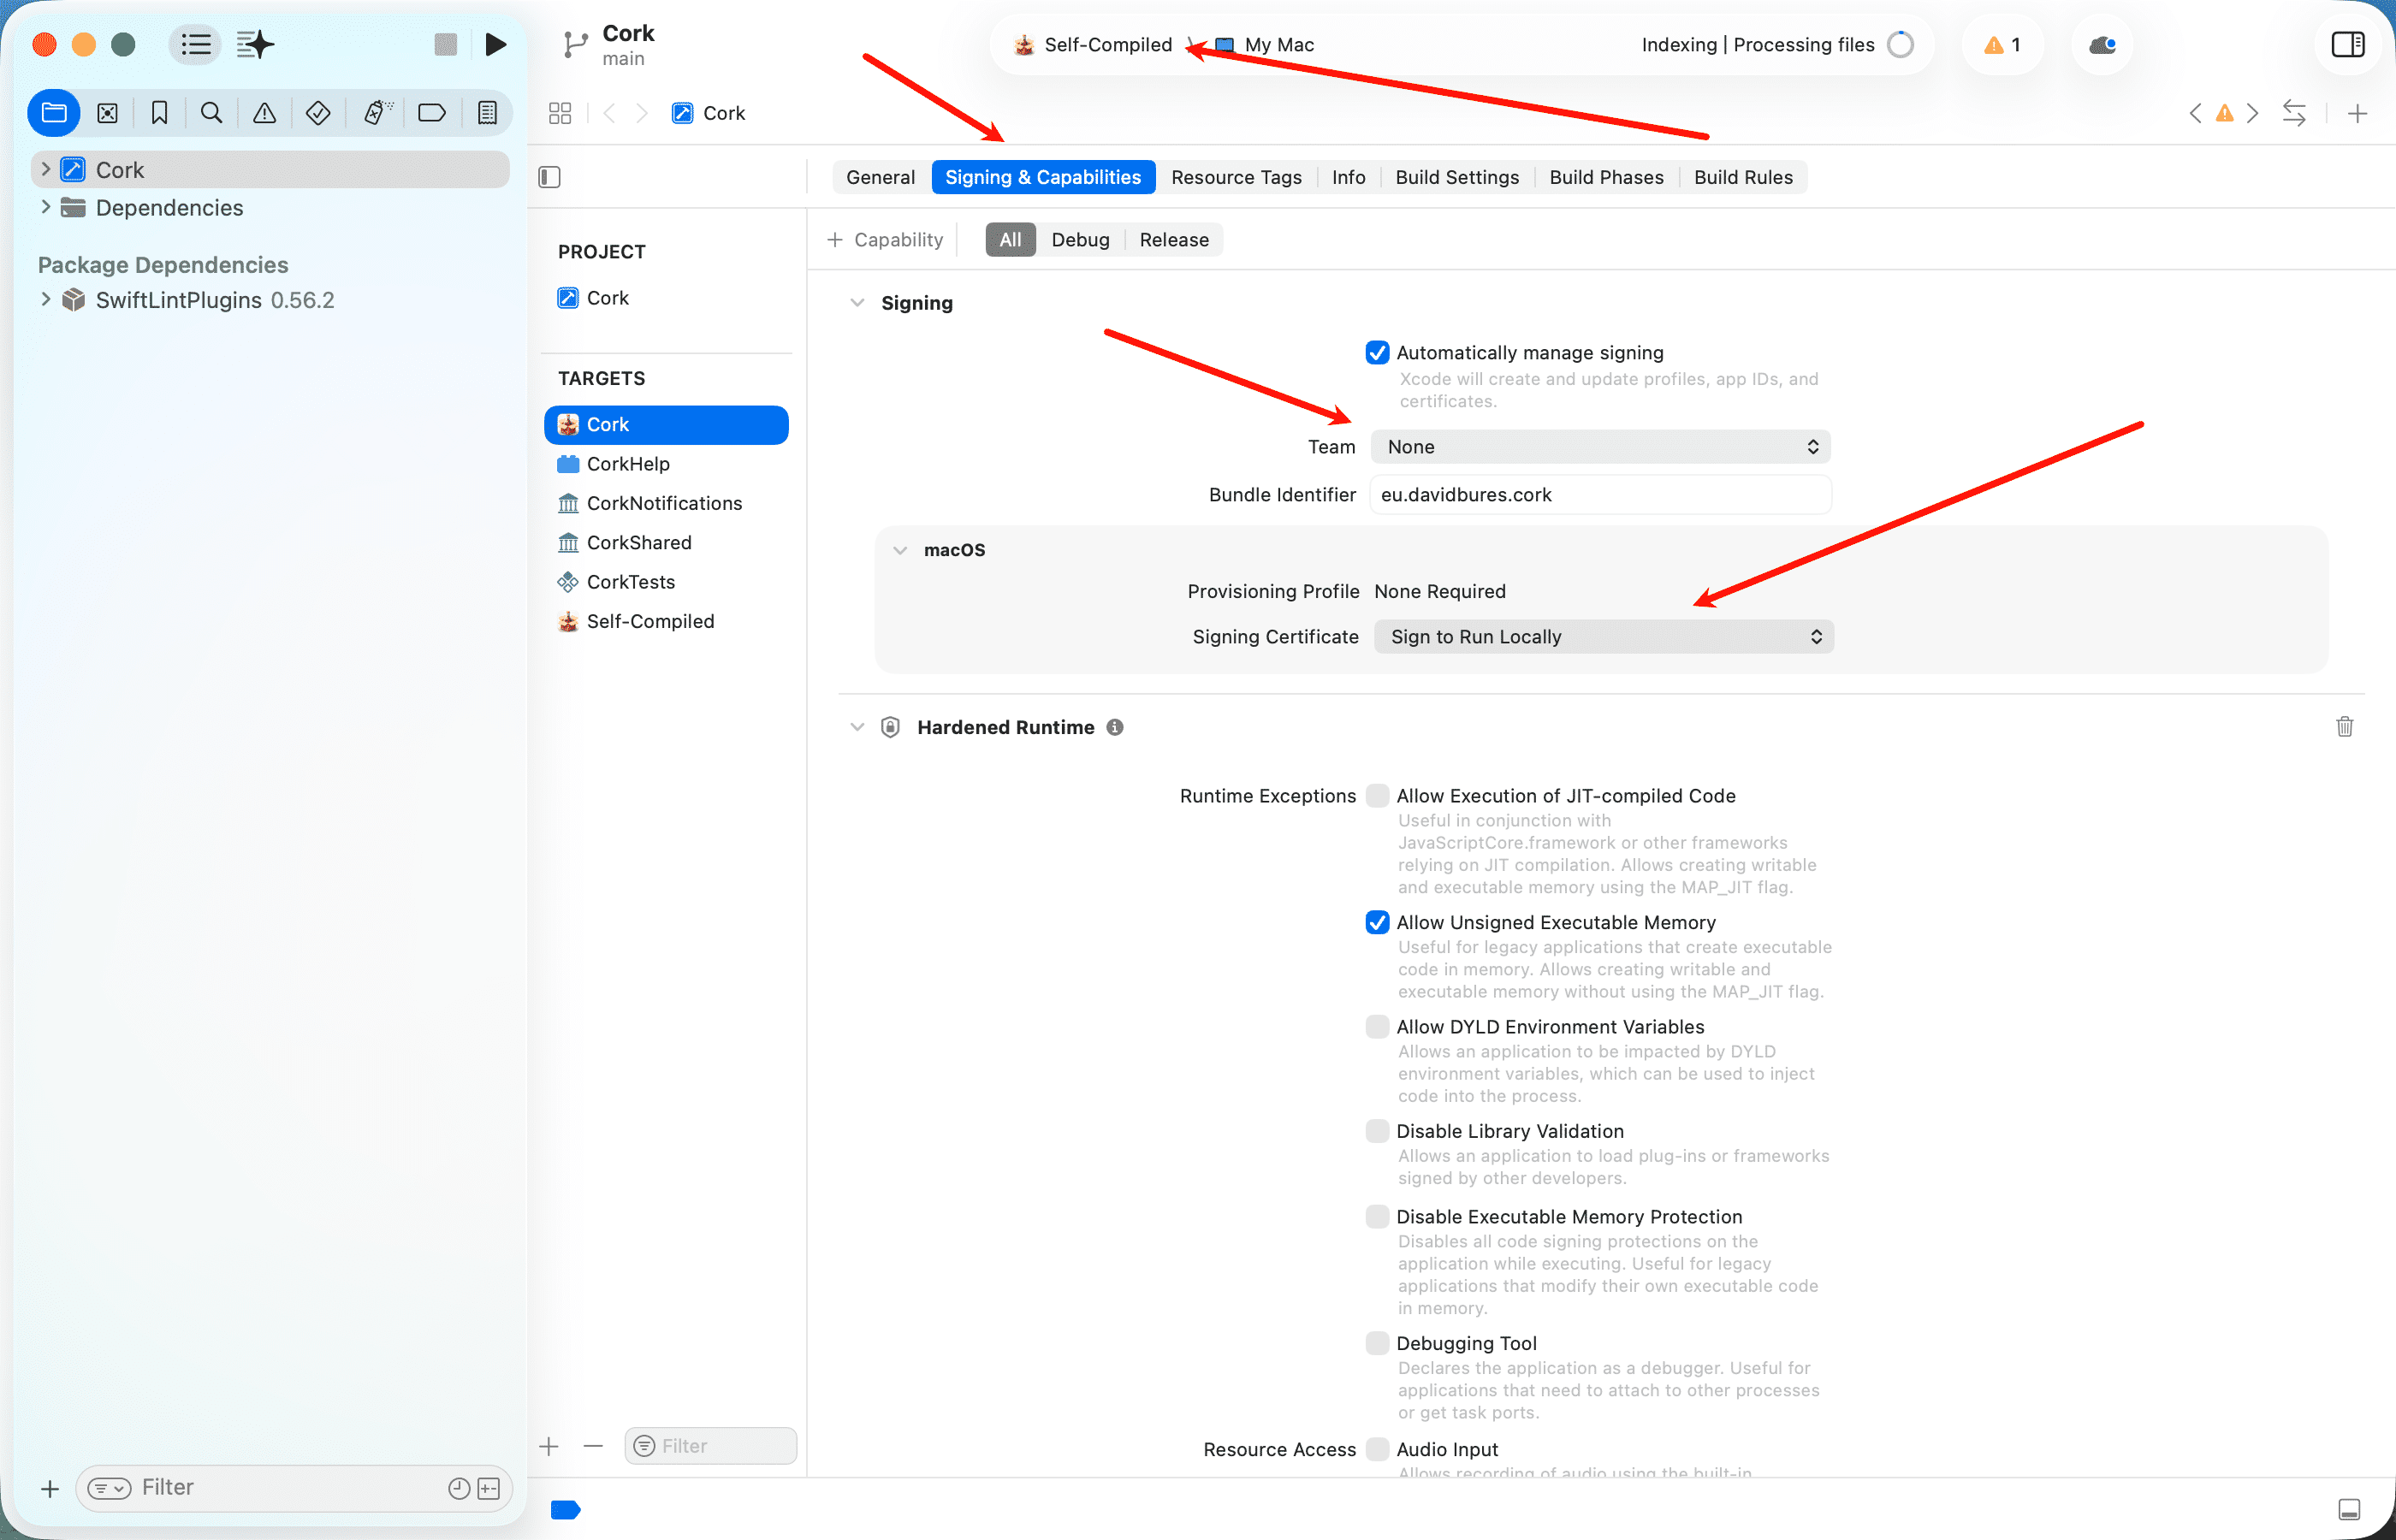Click the Run (play) button
Viewport: 2396px width, 1540px height.
[495, 44]
